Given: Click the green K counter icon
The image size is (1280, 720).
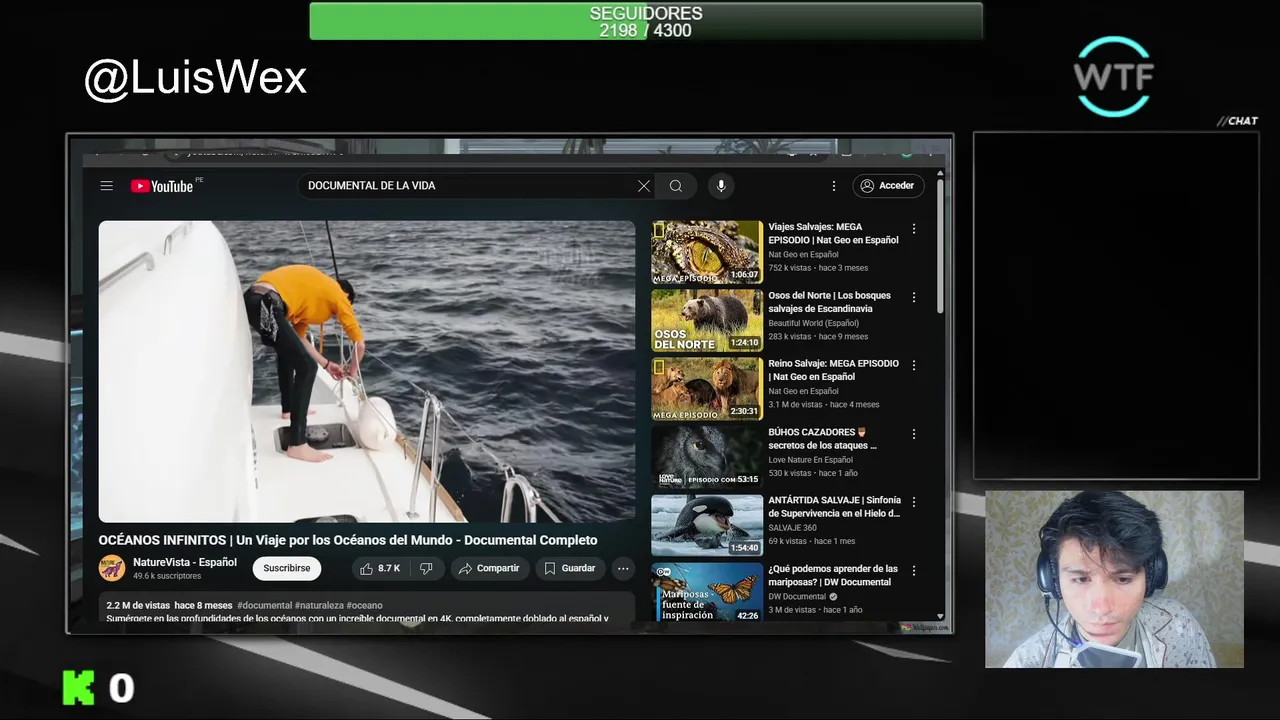Looking at the screenshot, I should 79,688.
